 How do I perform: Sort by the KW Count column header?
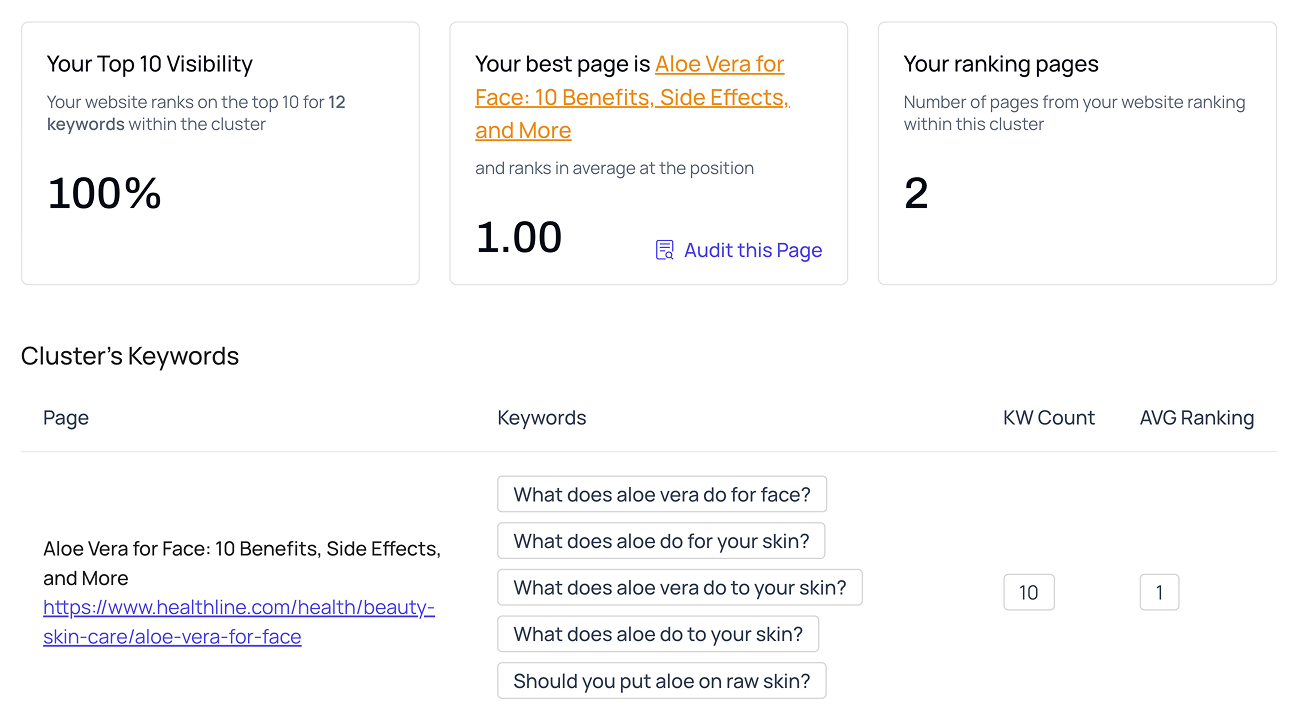click(1049, 418)
